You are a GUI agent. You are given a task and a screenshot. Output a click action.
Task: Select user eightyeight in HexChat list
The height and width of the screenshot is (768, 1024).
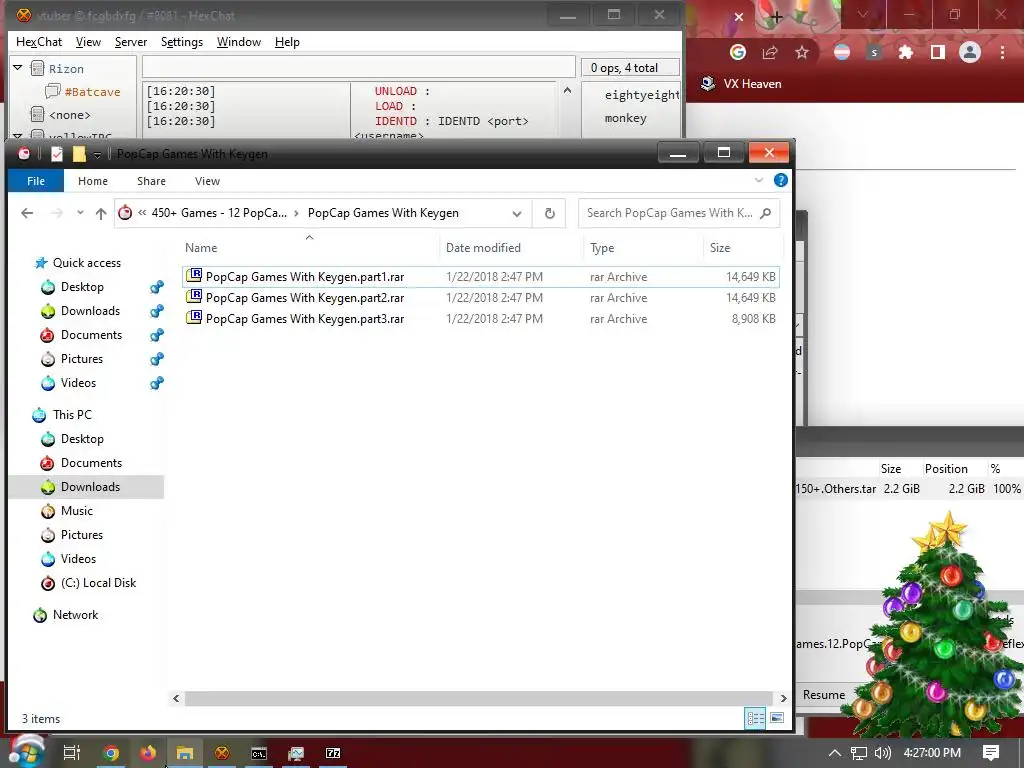[x=642, y=95]
